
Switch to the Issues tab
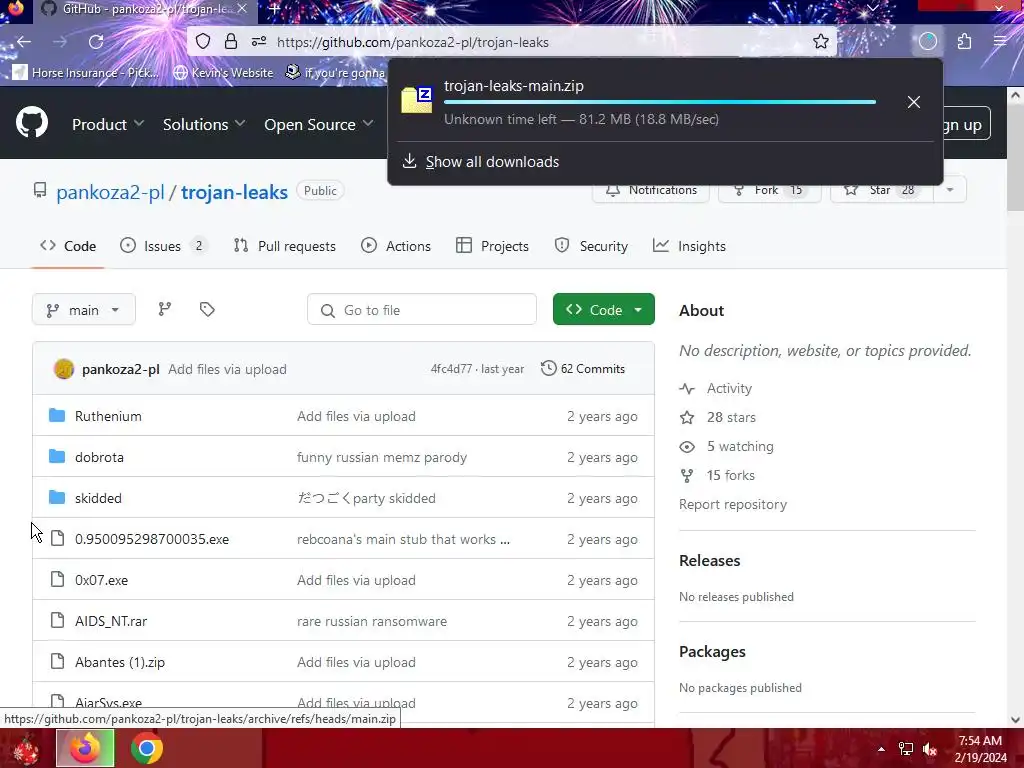pyautogui.click(x=163, y=246)
